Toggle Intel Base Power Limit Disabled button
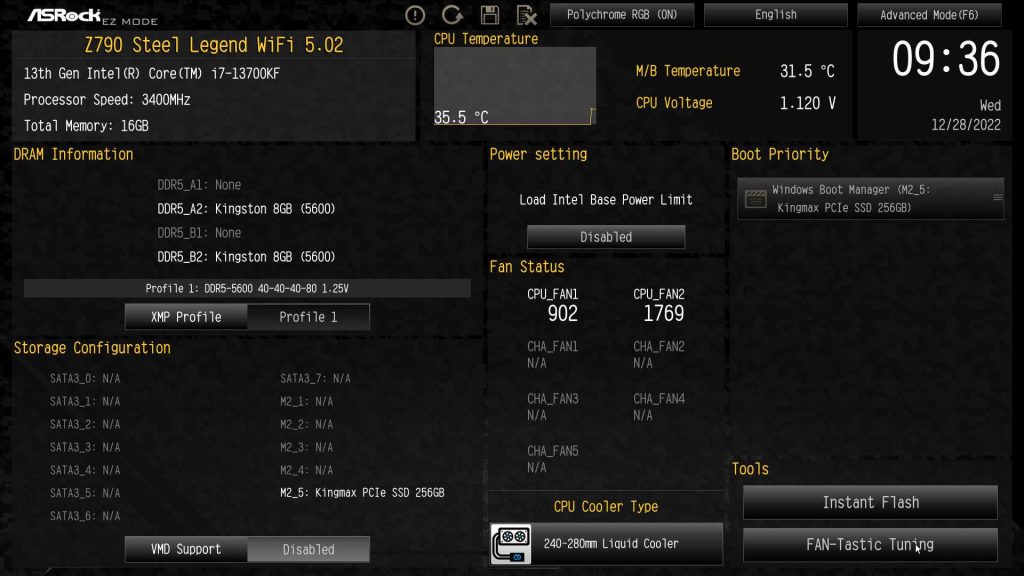 [606, 237]
